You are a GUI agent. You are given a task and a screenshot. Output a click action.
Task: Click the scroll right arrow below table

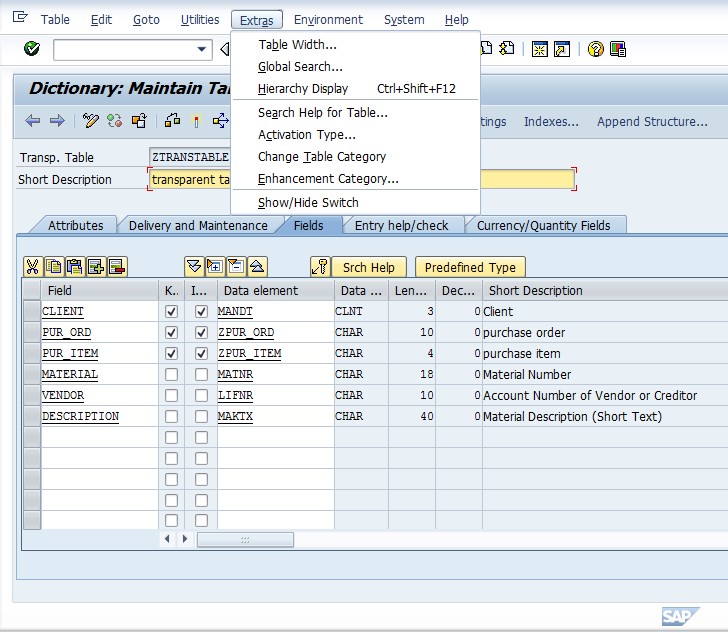(185, 539)
